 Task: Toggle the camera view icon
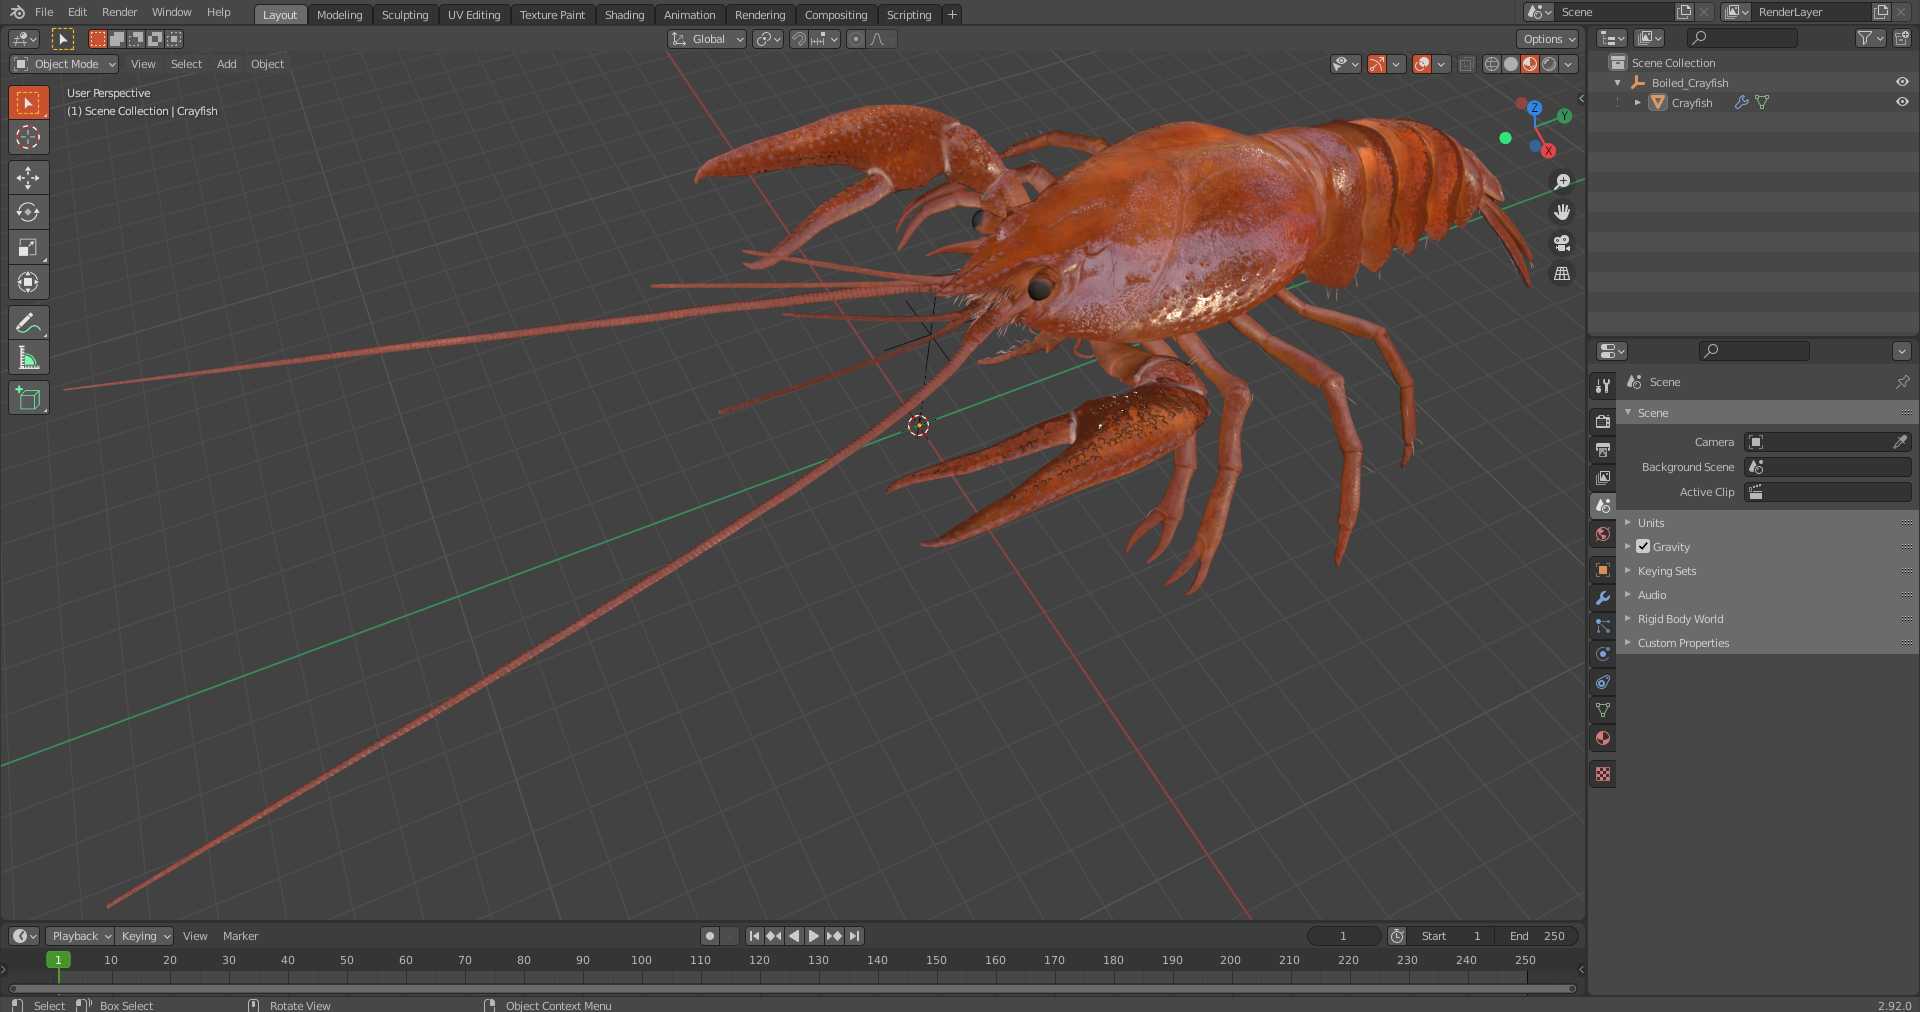(x=1561, y=243)
